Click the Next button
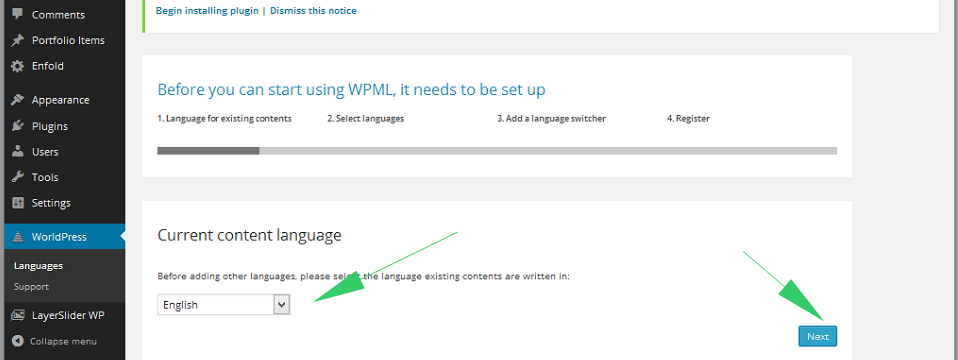The height and width of the screenshot is (360, 958). [x=817, y=336]
